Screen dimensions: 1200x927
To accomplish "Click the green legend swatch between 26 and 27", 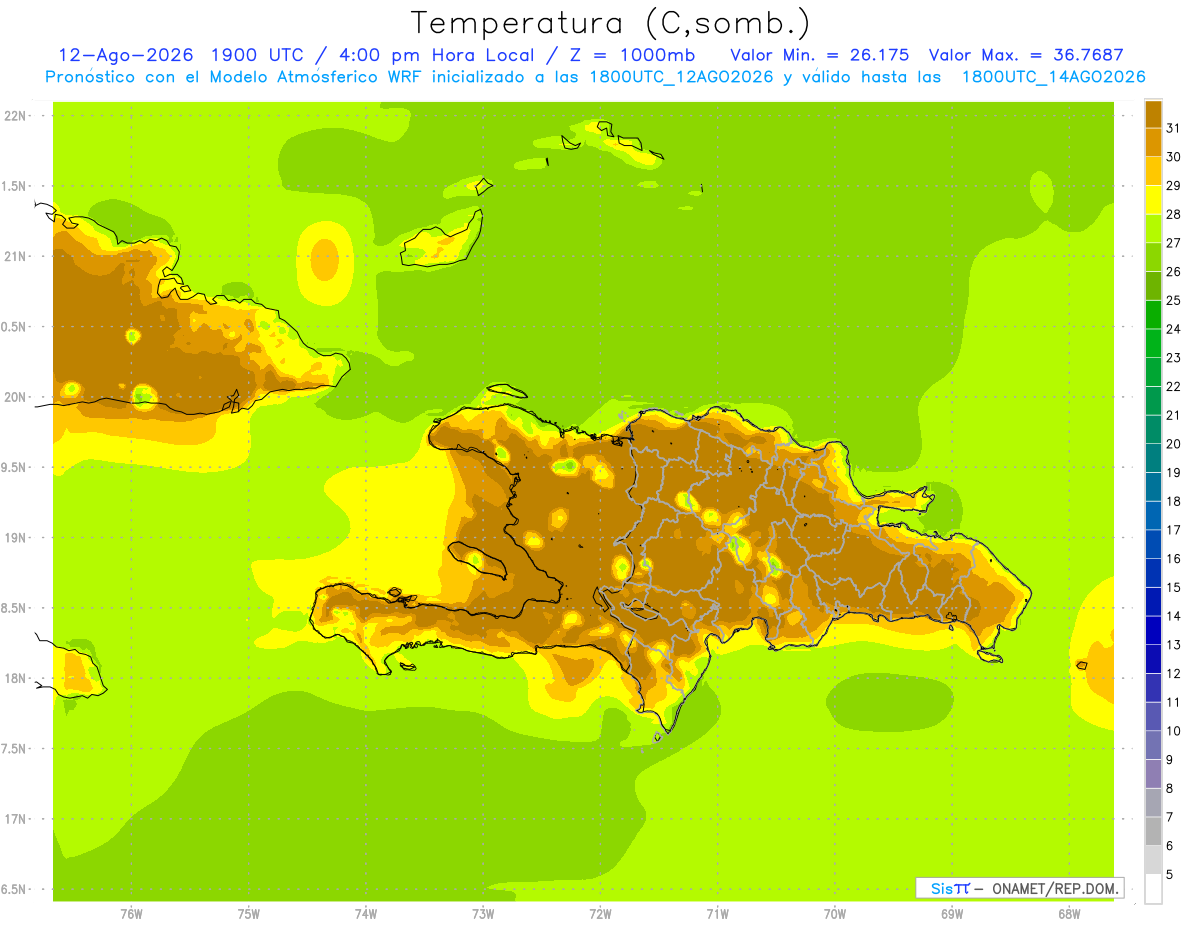I will (x=1153, y=257).
